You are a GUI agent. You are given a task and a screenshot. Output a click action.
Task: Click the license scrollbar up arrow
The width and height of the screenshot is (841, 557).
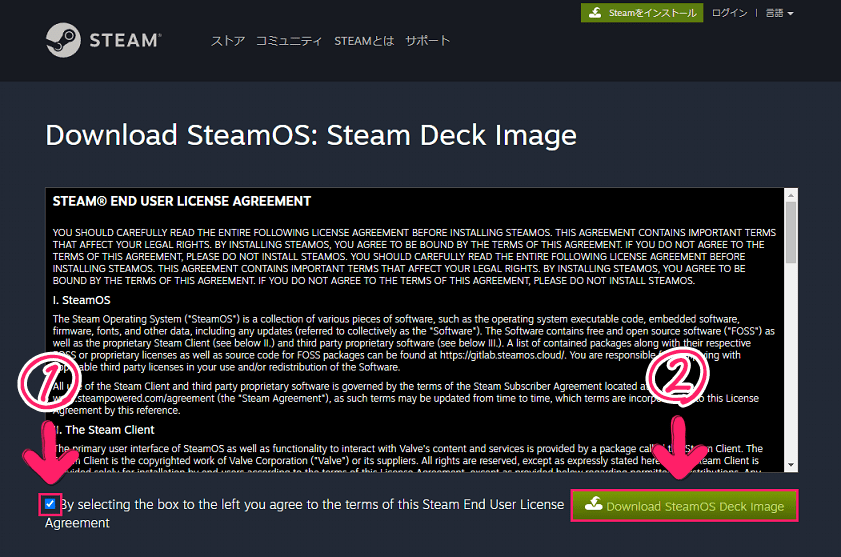[x=791, y=195]
